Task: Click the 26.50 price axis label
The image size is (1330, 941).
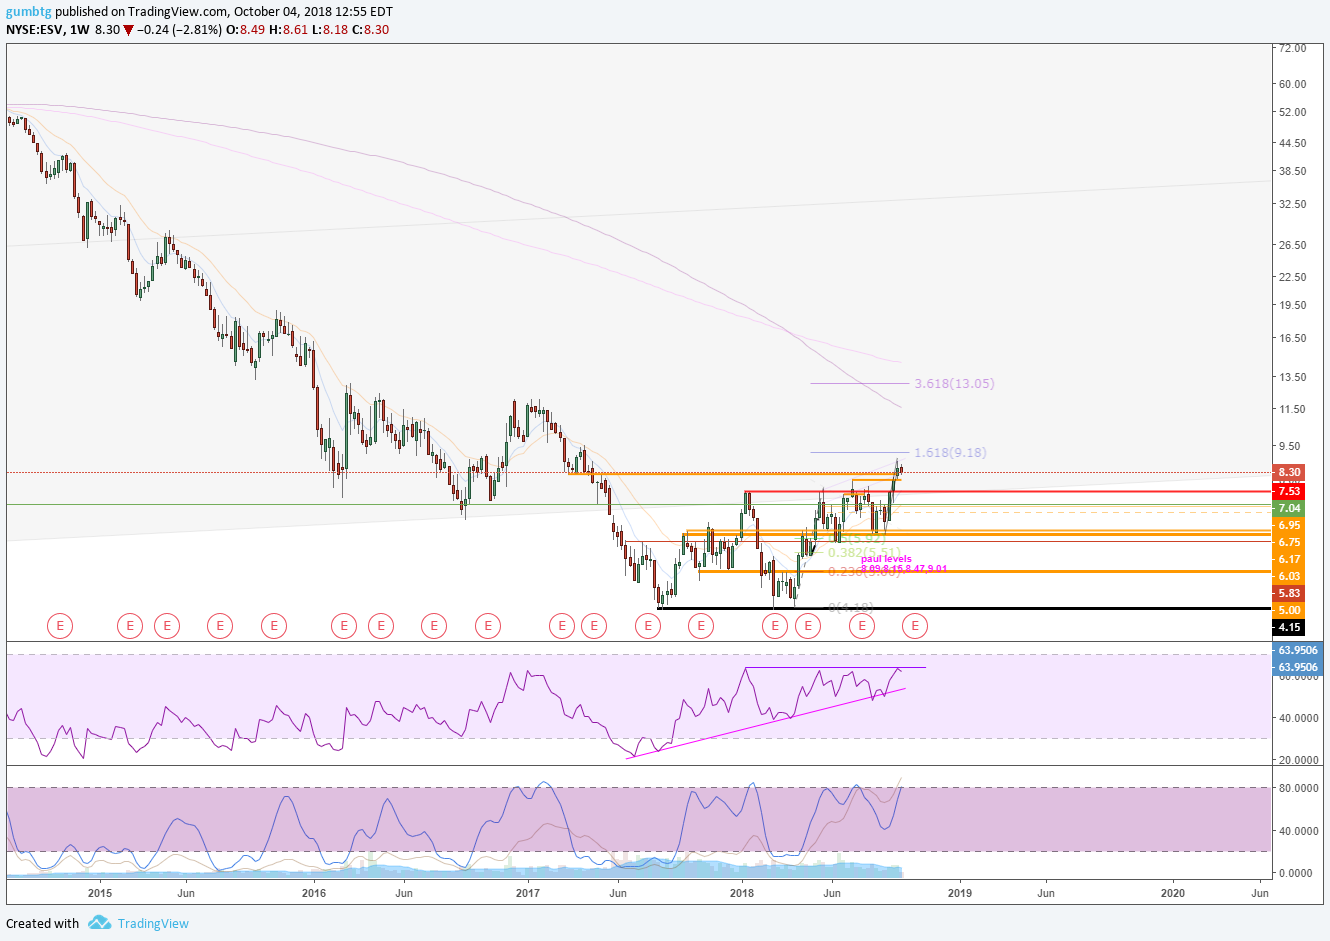Action: coord(1292,245)
